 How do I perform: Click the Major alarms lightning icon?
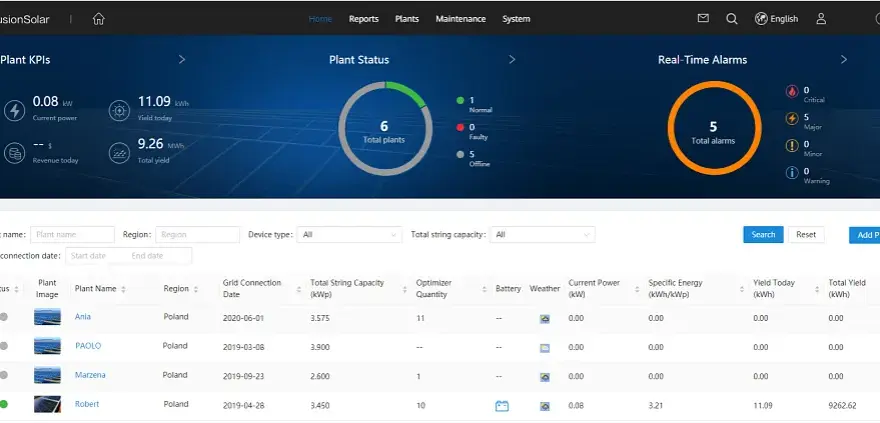pyautogui.click(x=791, y=118)
